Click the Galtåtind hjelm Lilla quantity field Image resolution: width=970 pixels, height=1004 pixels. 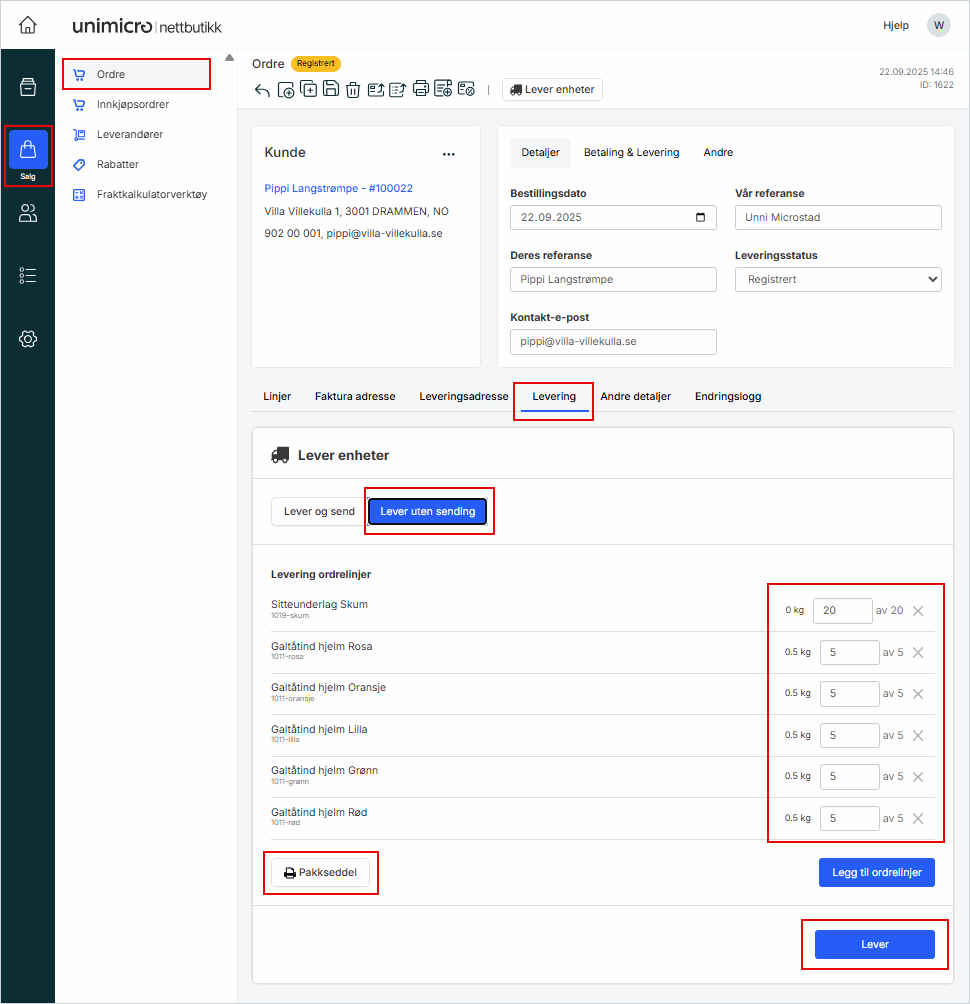pyautogui.click(x=848, y=735)
